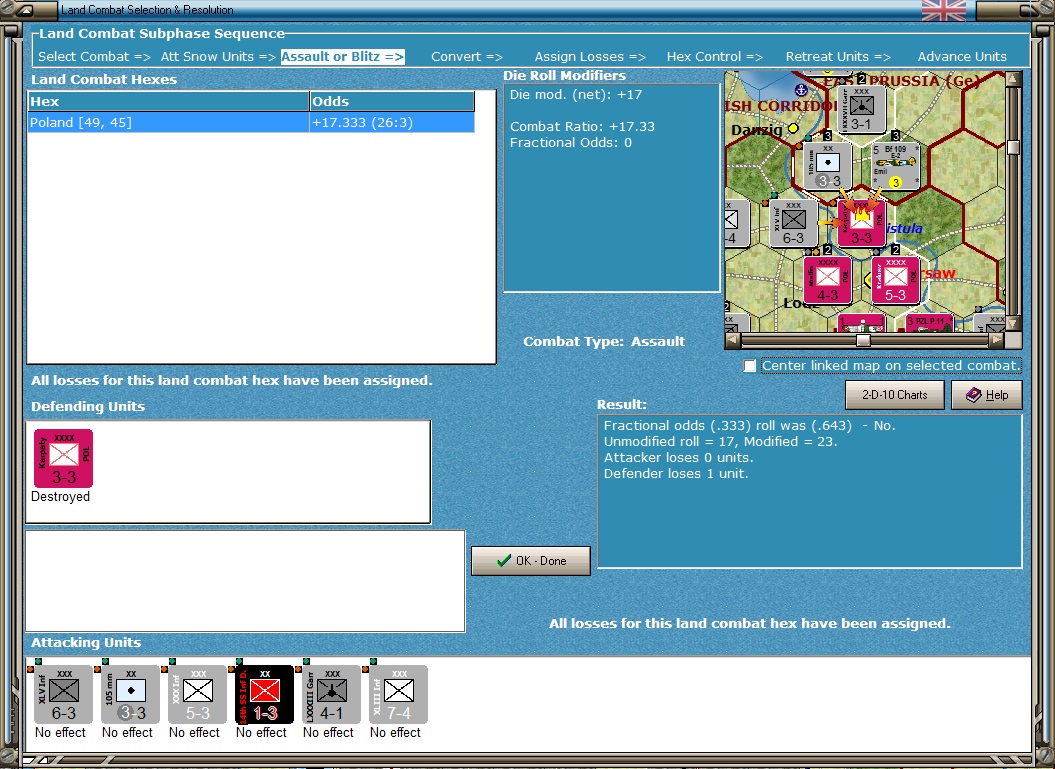Select the 105 mm artillery 3-3 attacking unit

(x=131, y=694)
